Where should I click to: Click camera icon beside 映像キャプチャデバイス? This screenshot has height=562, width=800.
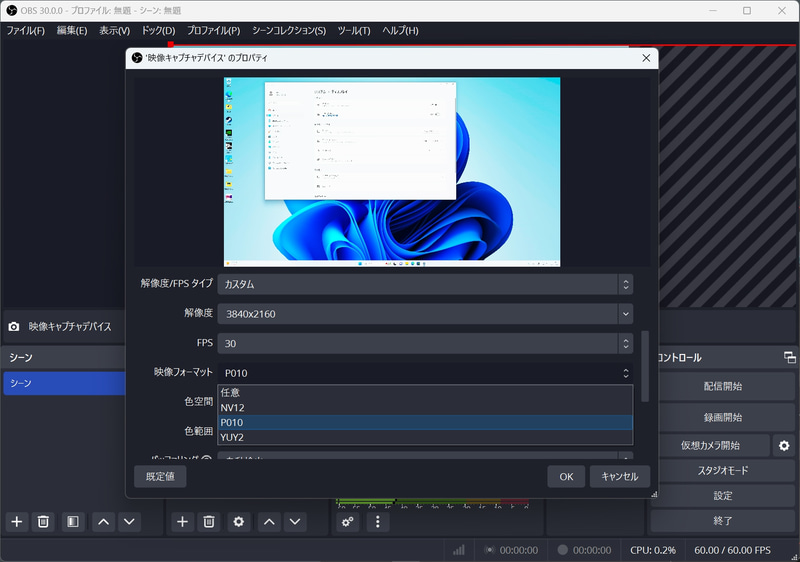[x=14, y=326]
